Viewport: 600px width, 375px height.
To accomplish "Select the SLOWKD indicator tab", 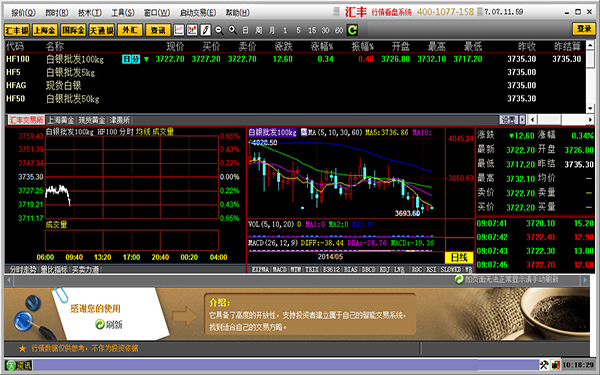I will pos(450,269).
